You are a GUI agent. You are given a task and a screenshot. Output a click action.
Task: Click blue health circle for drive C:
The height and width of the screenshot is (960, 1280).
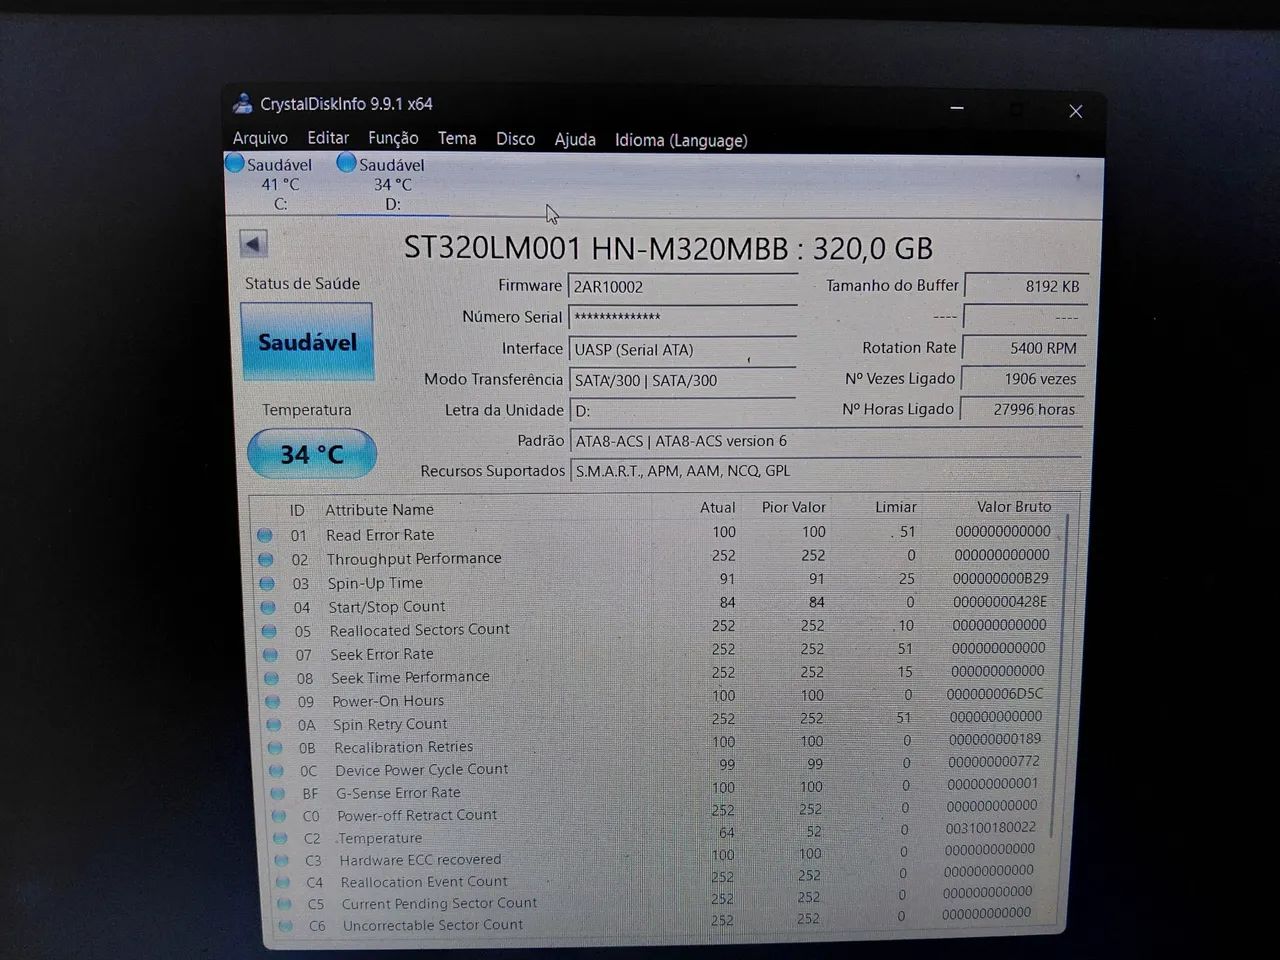click(235, 163)
